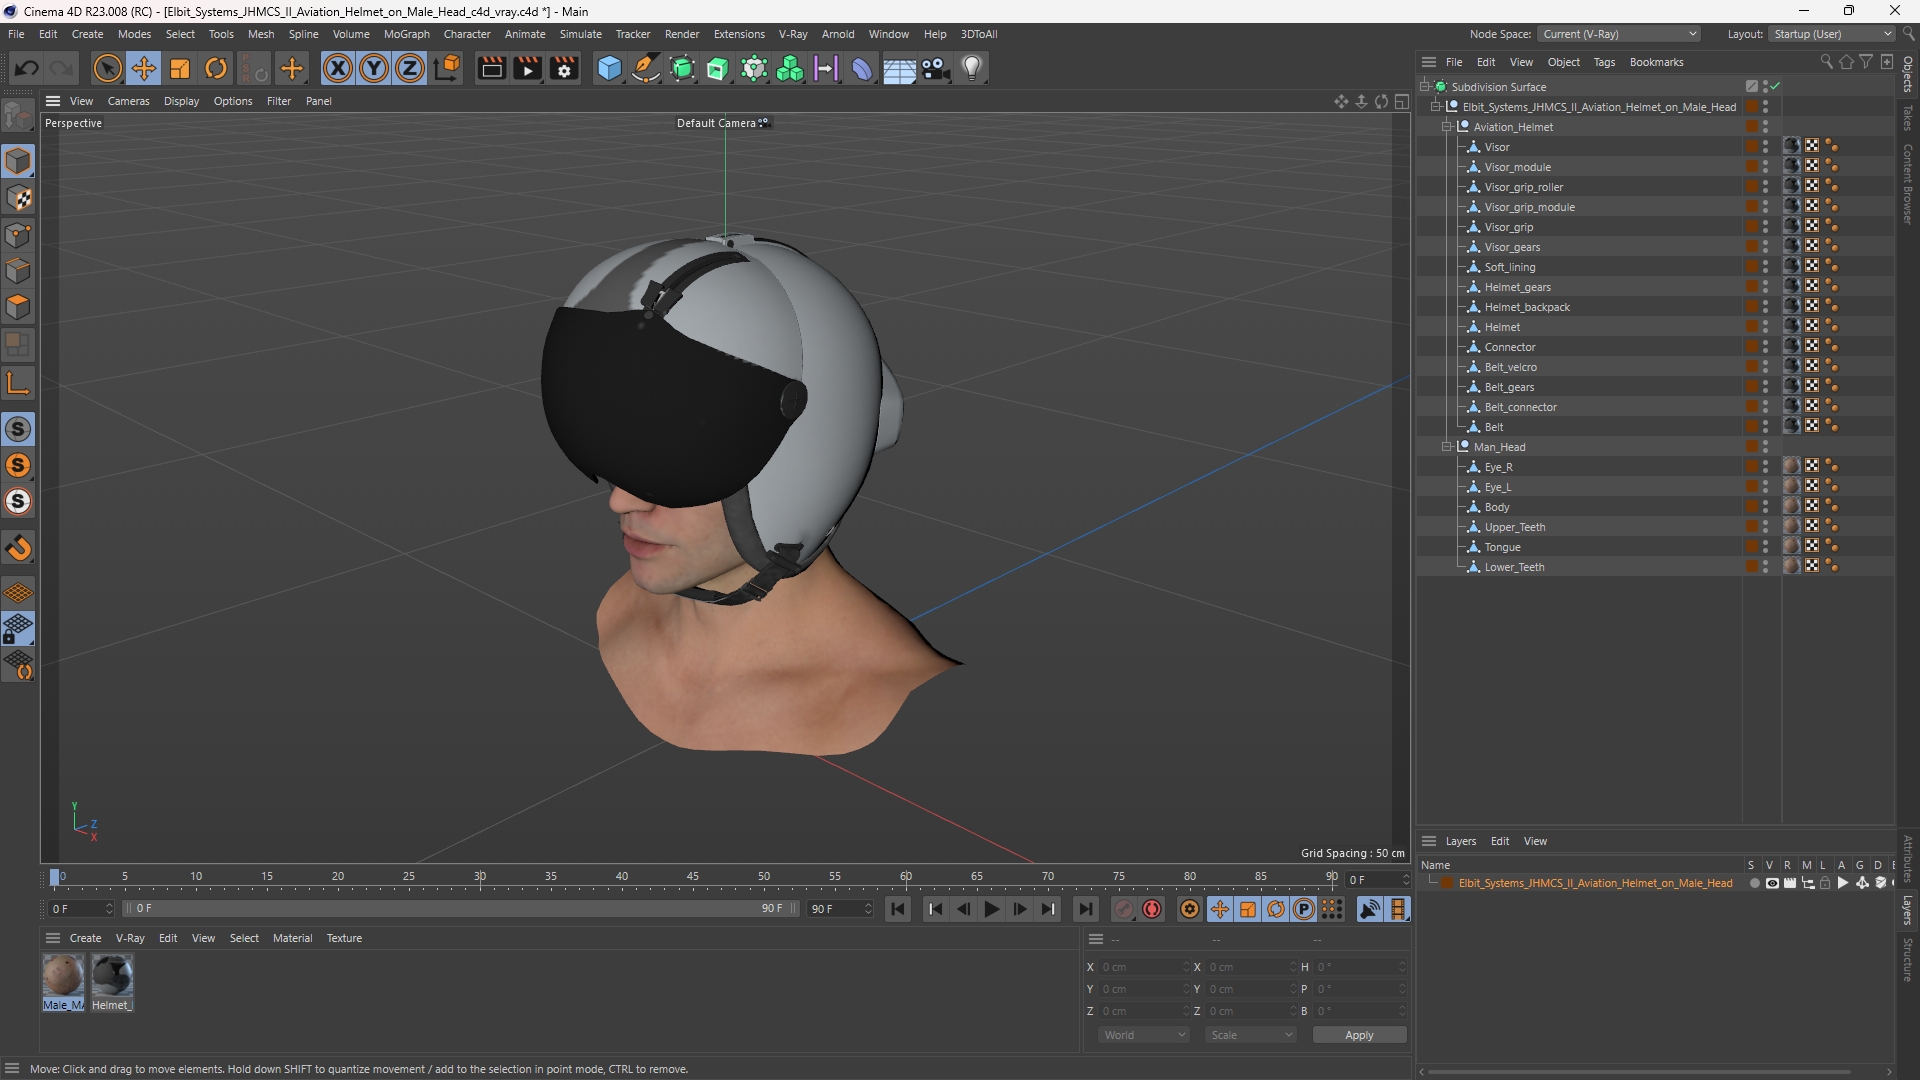
Task: Click the Light bulb icon
Action: click(x=972, y=68)
